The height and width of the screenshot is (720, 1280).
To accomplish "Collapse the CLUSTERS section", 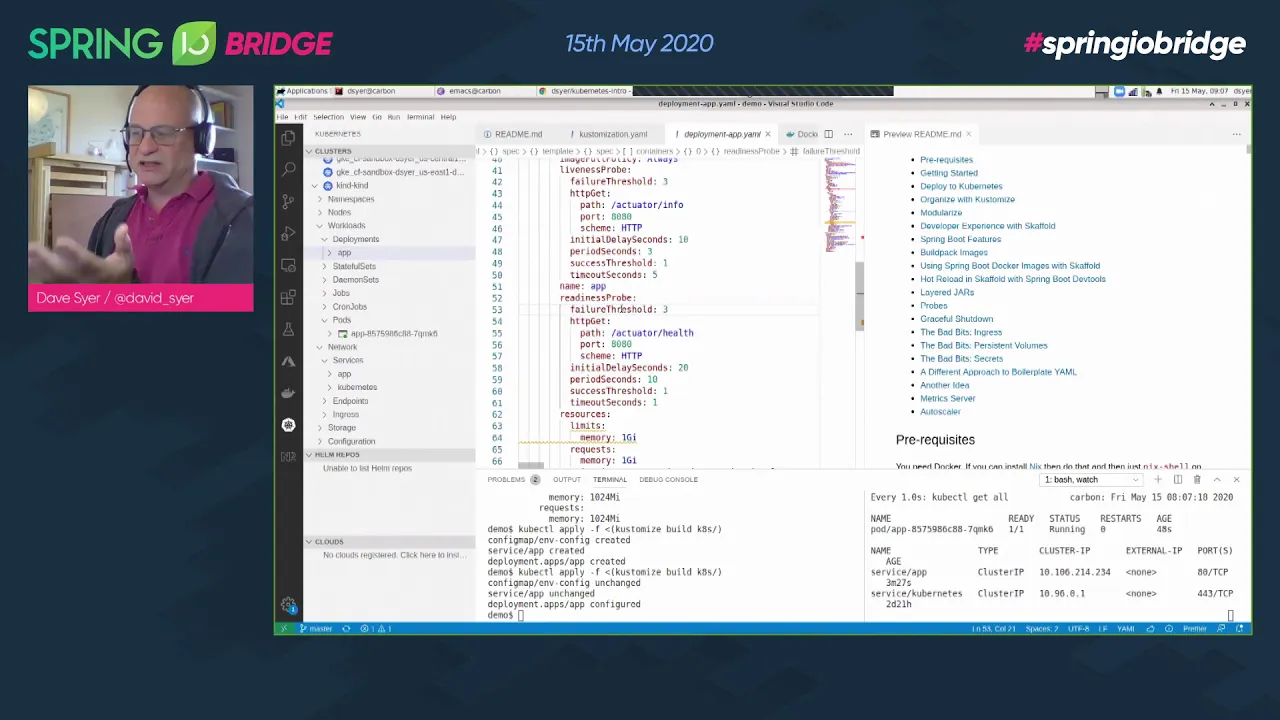I will [x=390, y=151].
